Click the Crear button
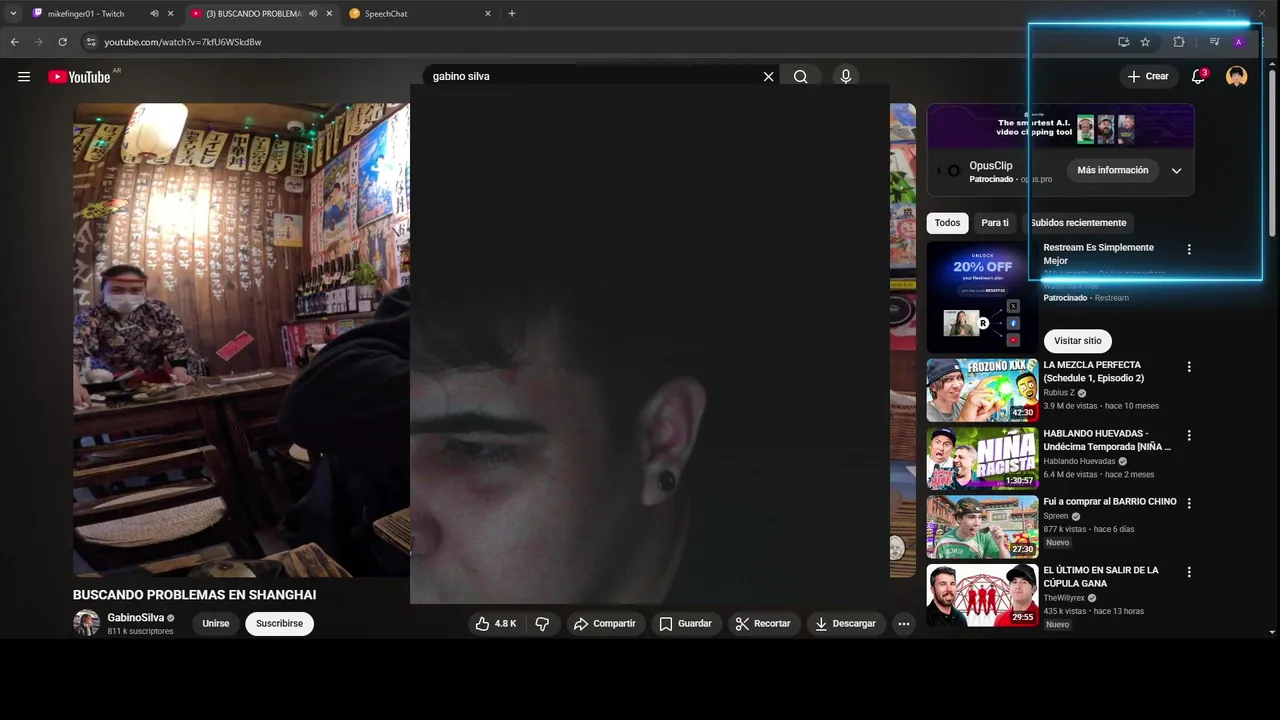Viewport: 1280px width, 720px height. pos(1148,76)
